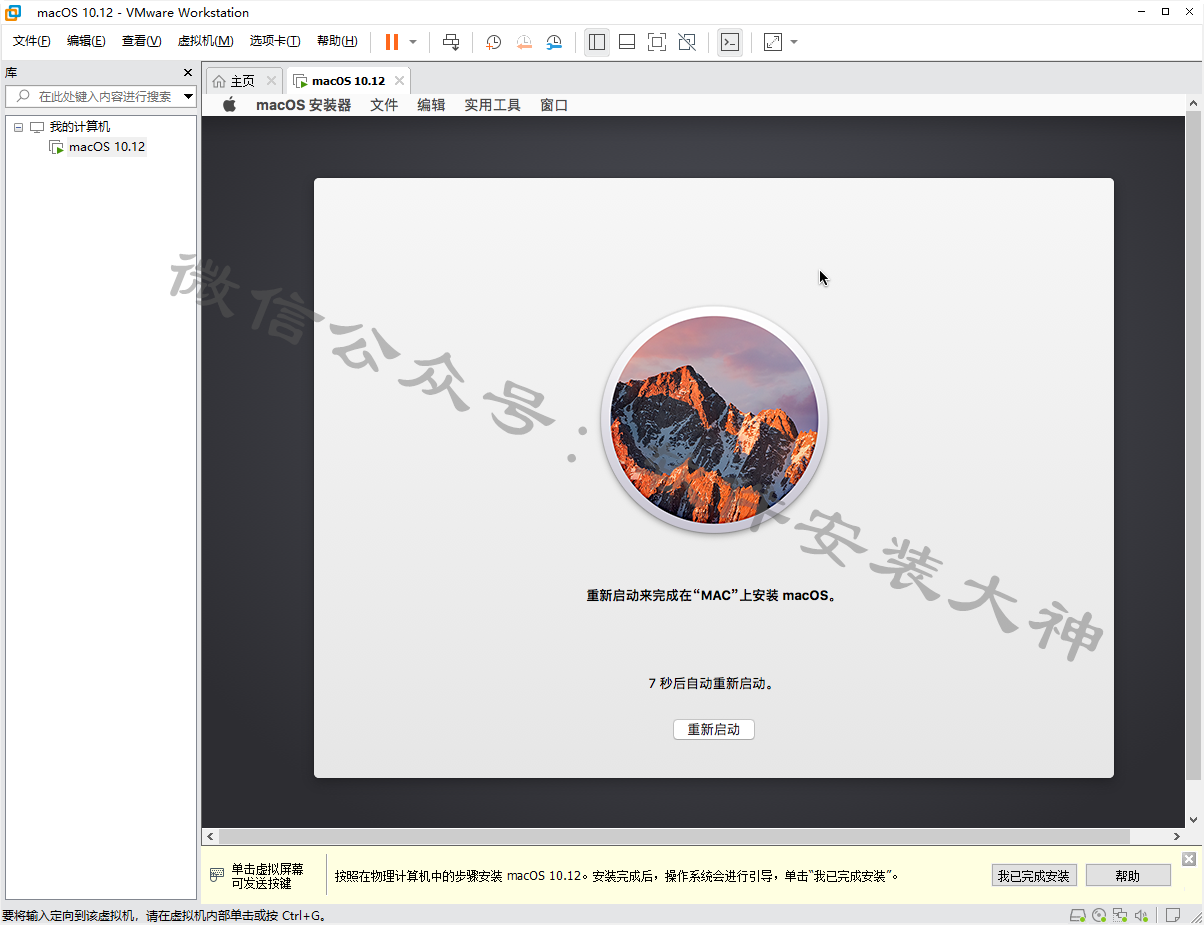The width and height of the screenshot is (1204, 925).
Task: Click the horizontal scrollbar thumb
Action: [x=674, y=836]
